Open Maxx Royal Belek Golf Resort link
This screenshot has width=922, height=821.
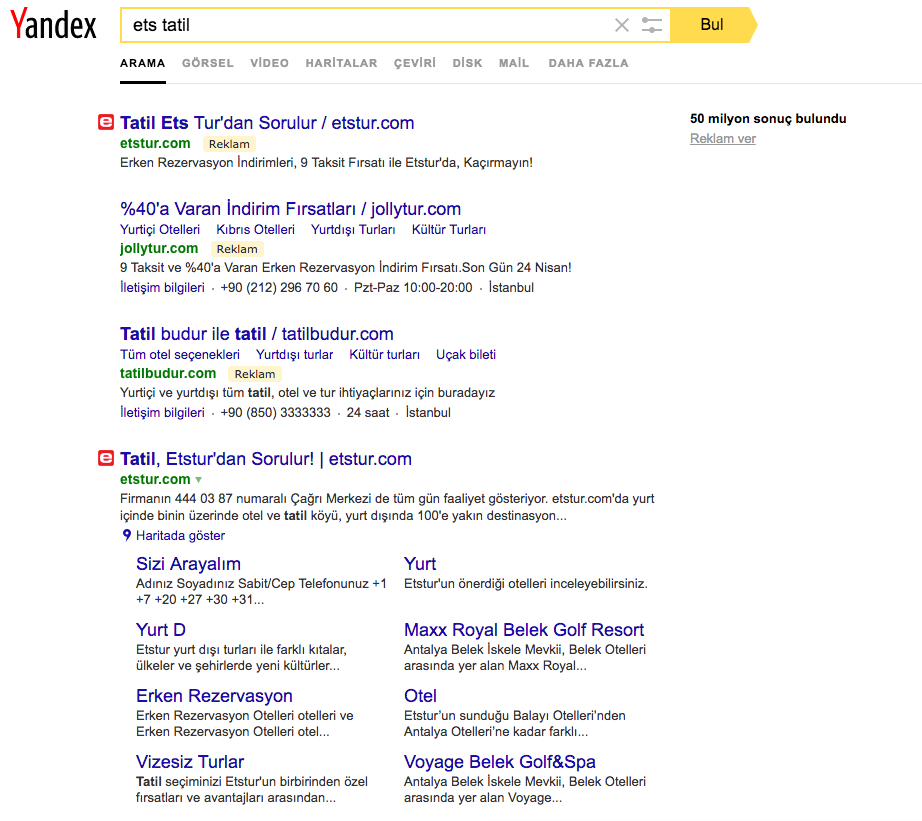(x=524, y=630)
